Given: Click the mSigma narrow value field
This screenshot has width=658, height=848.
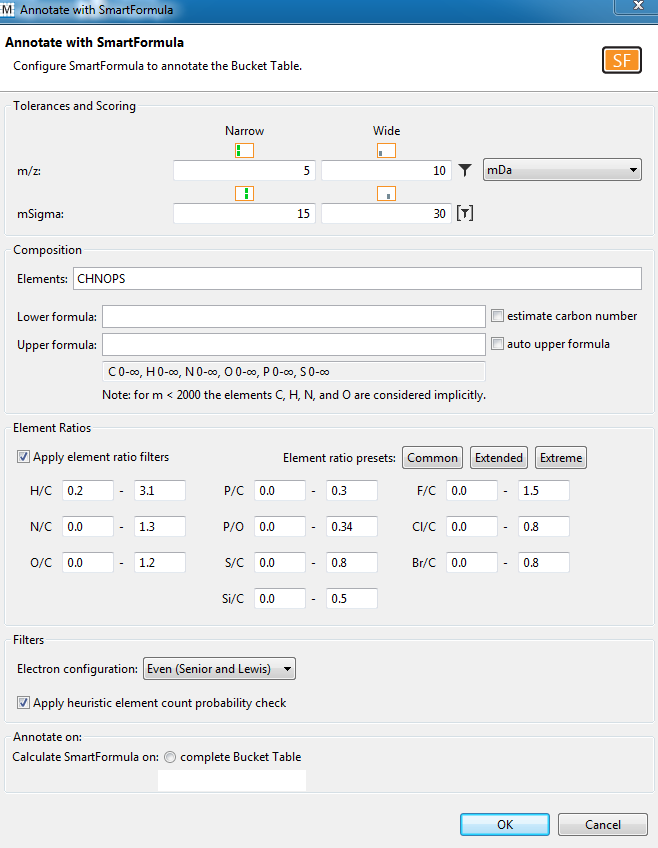Looking at the screenshot, I should (244, 214).
